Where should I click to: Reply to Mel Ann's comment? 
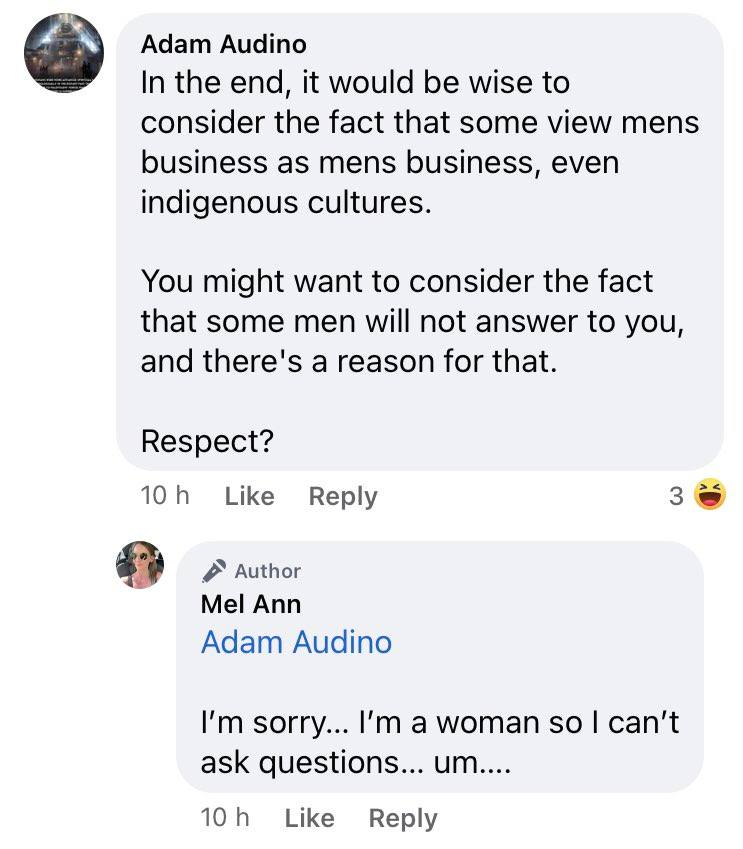pyautogui.click(x=403, y=819)
